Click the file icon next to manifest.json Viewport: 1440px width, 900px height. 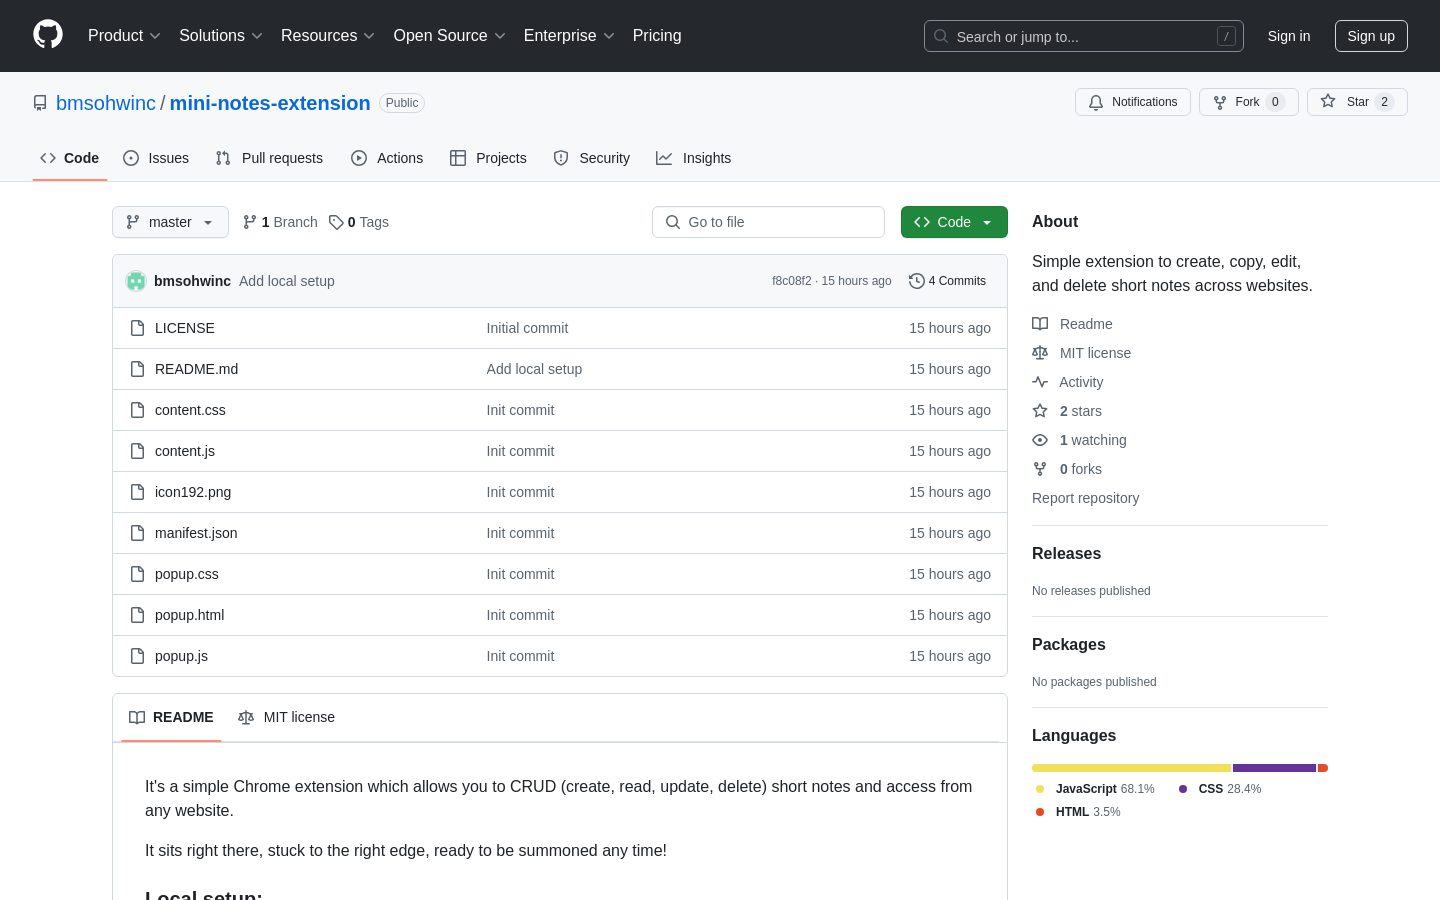[x=138, y=533]
